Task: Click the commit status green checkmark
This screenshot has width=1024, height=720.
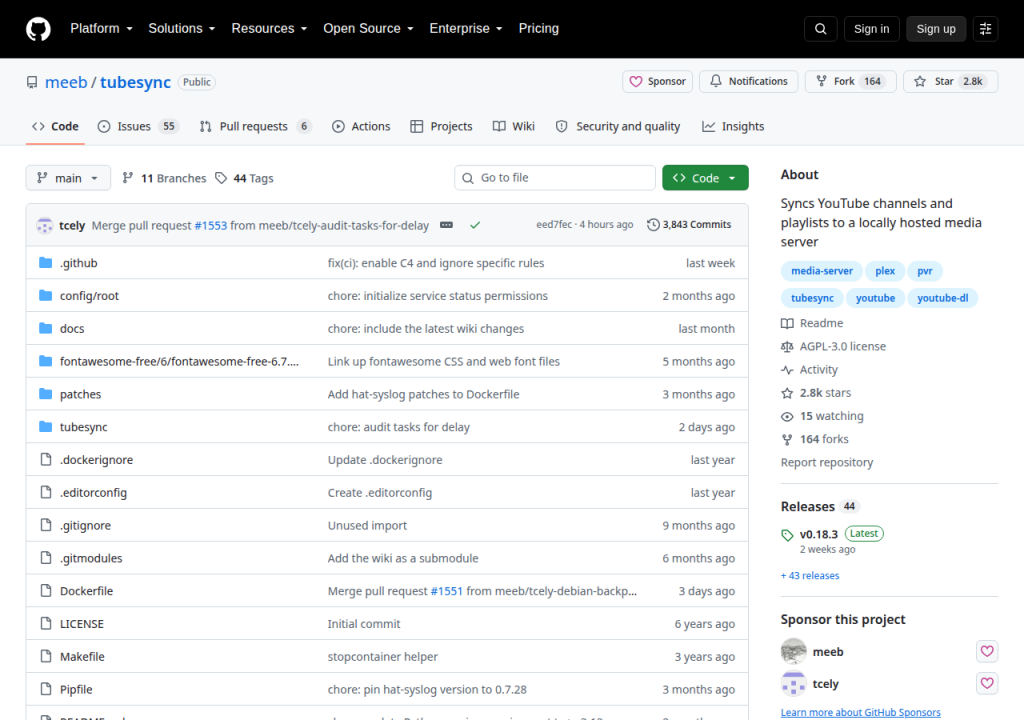Action: point(475,225)
